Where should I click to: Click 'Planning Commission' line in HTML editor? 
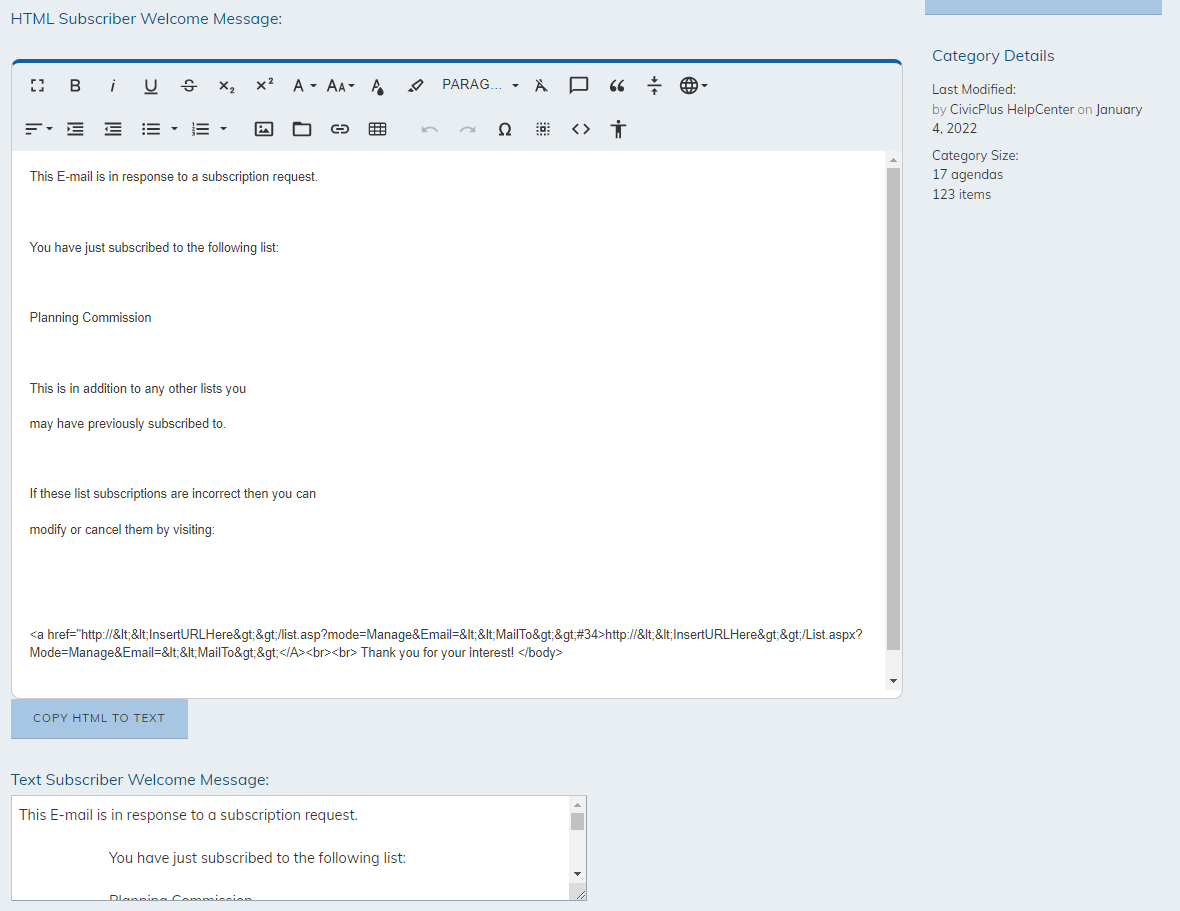[x=90, y=317]
